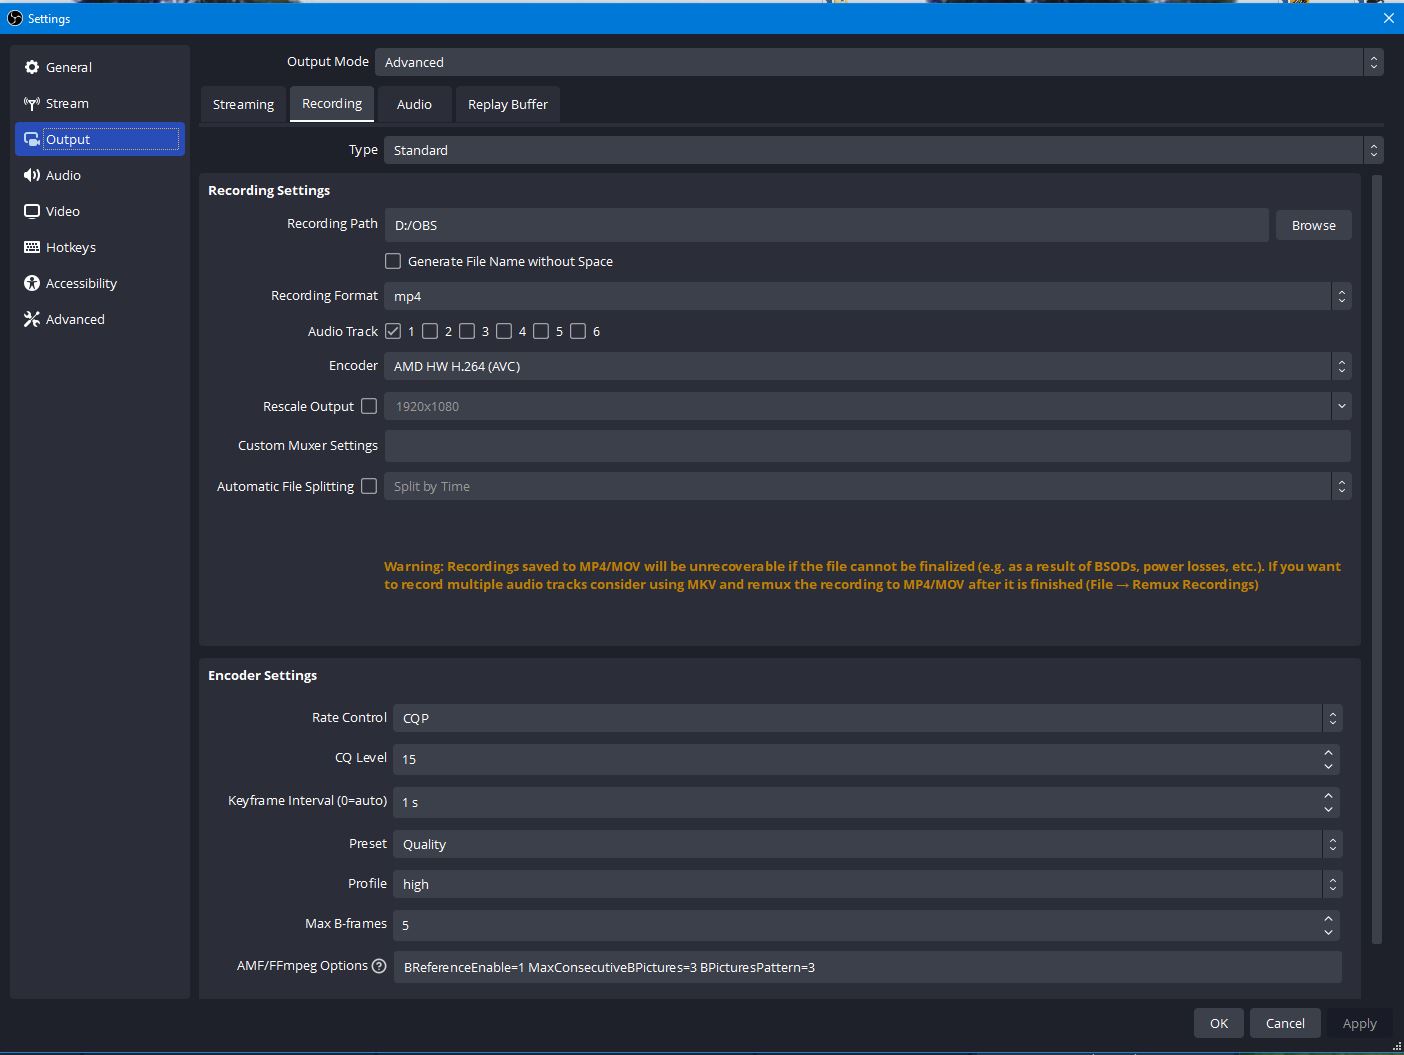
Task: Select the Recording tab
Action: click(332, 104)
